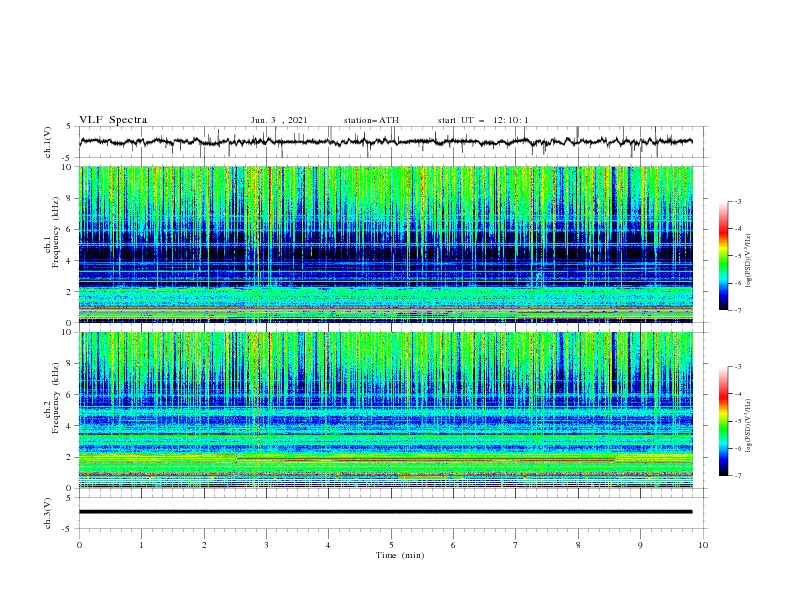Click the -7 label on ch.2 color bar
Image resolution: width=792 pixels, height=612 pixels.
coord(737,476)
